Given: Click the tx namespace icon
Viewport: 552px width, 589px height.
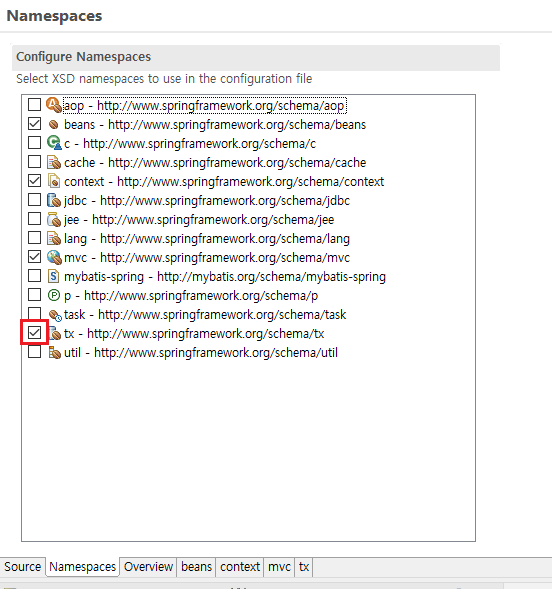Looking at the screenshot, I should click(x=55, y=334).
